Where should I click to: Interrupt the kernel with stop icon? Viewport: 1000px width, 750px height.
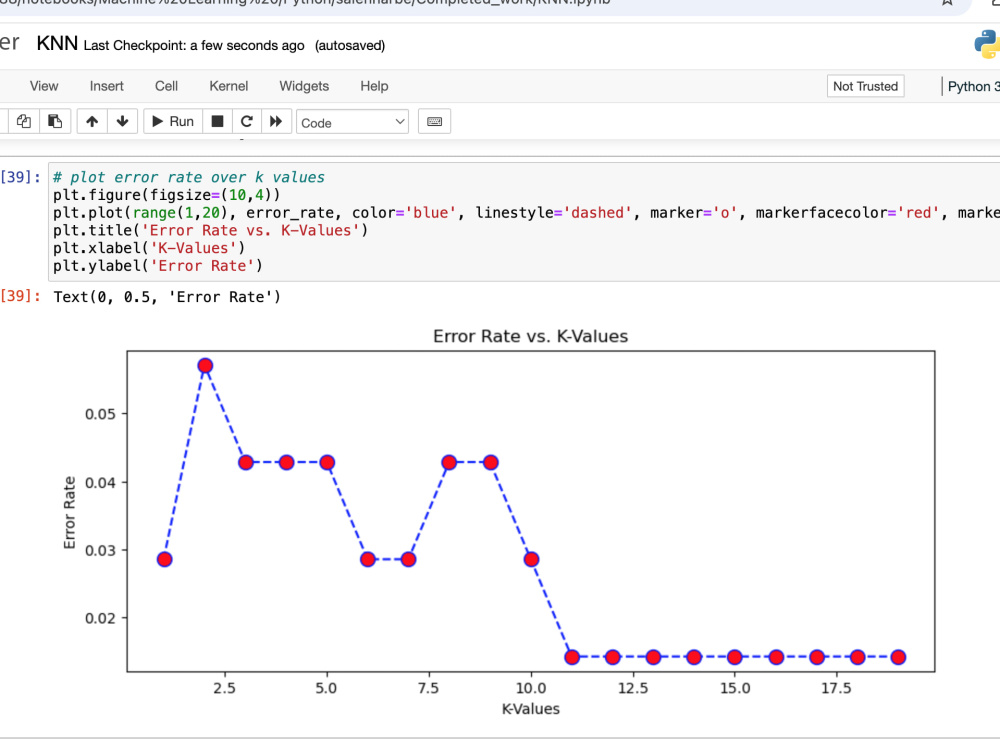tap(215, 120)
